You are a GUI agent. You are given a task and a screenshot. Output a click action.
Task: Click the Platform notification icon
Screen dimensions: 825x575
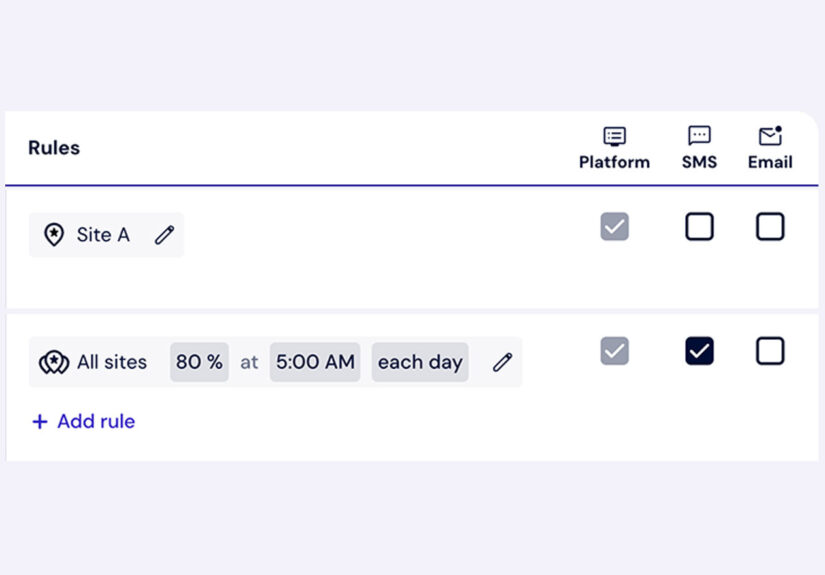[614, 136]
